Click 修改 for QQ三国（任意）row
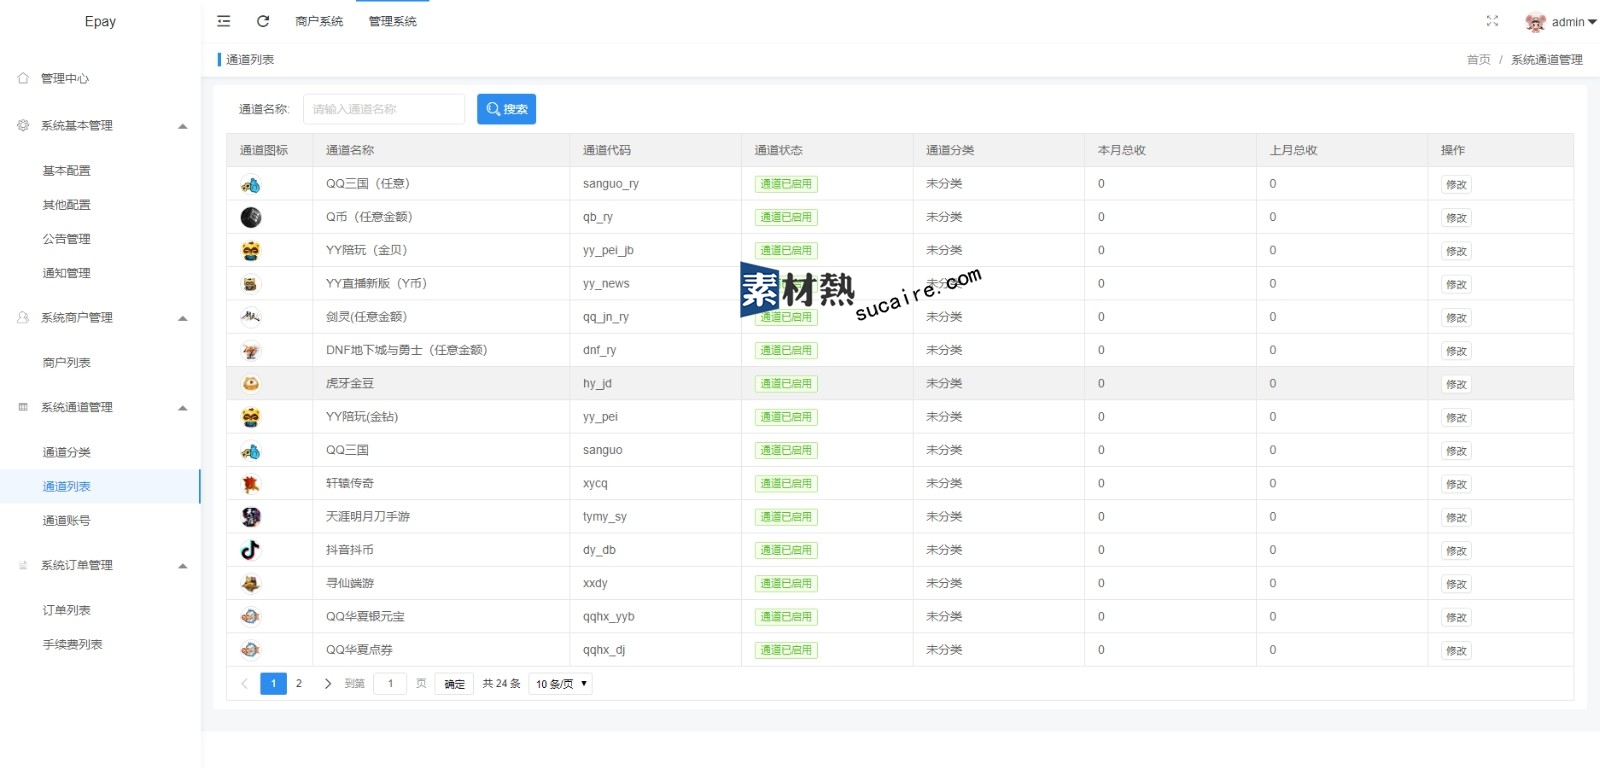Viewport: 1600px width, 768px height. [1456, 185]
